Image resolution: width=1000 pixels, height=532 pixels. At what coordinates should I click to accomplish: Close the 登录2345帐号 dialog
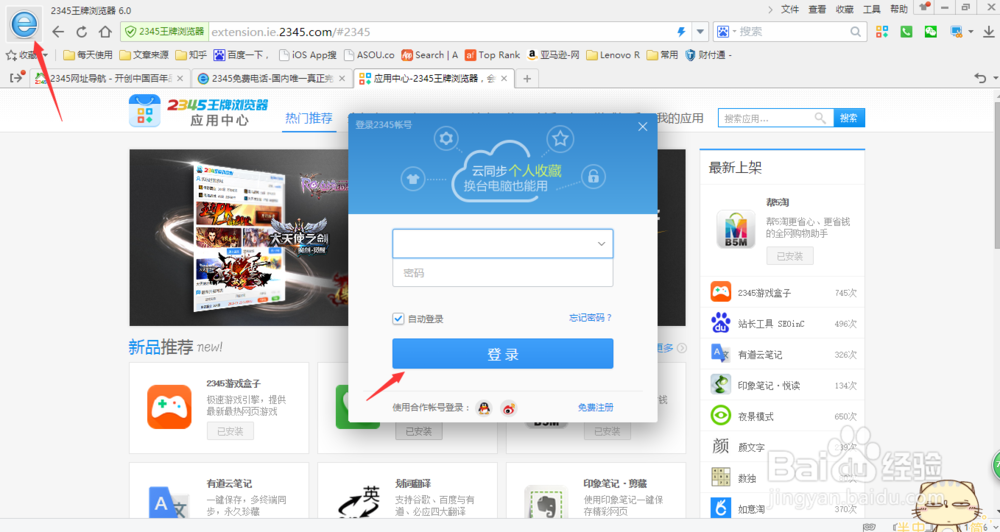[x=642, y=126]
